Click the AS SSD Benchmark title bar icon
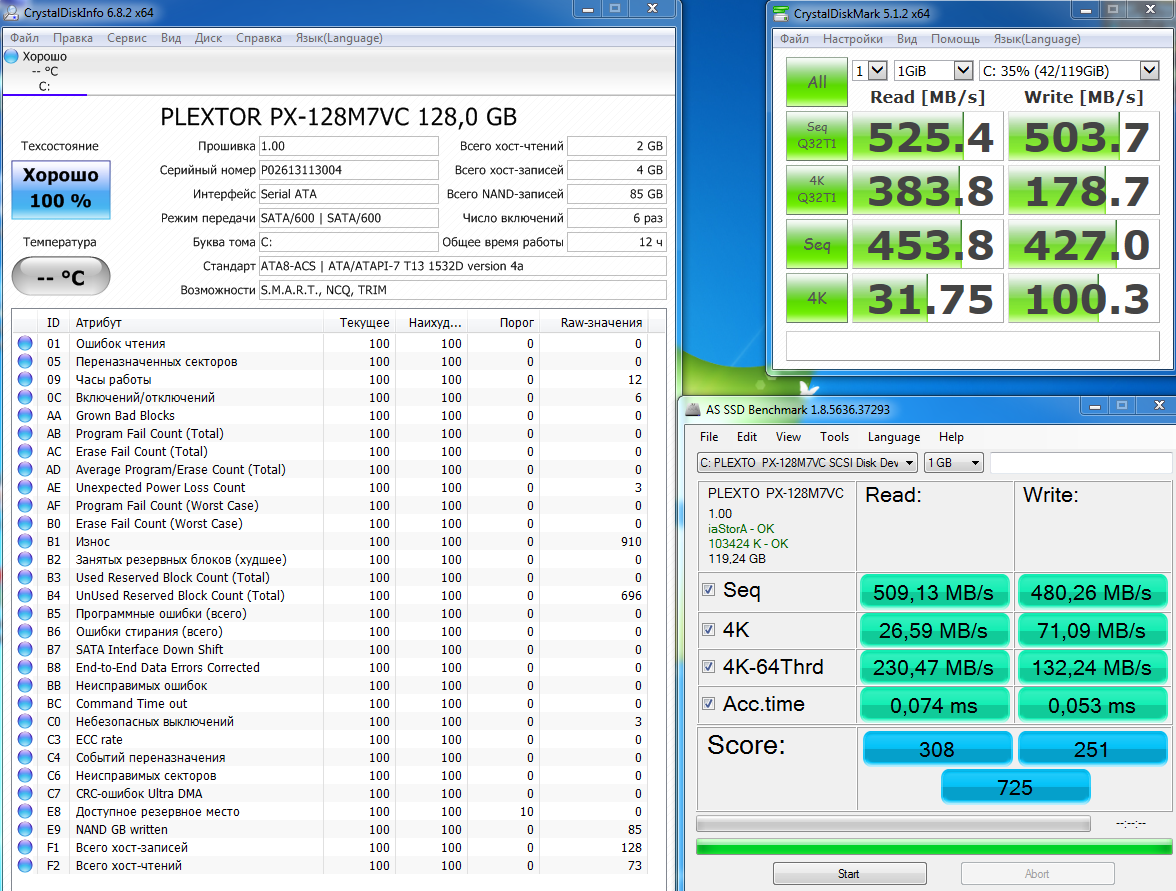Image resolution: width=1176 pixels, height=891 pixels. pyautogui.click(x=692, y=409)
